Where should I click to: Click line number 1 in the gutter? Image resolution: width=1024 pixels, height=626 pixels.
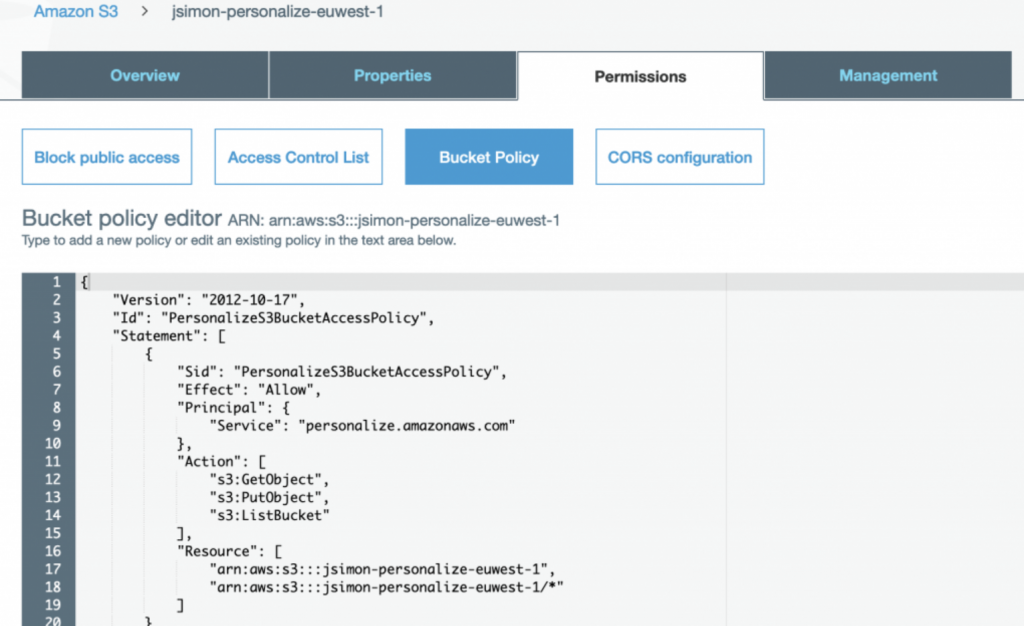(56, 282)
